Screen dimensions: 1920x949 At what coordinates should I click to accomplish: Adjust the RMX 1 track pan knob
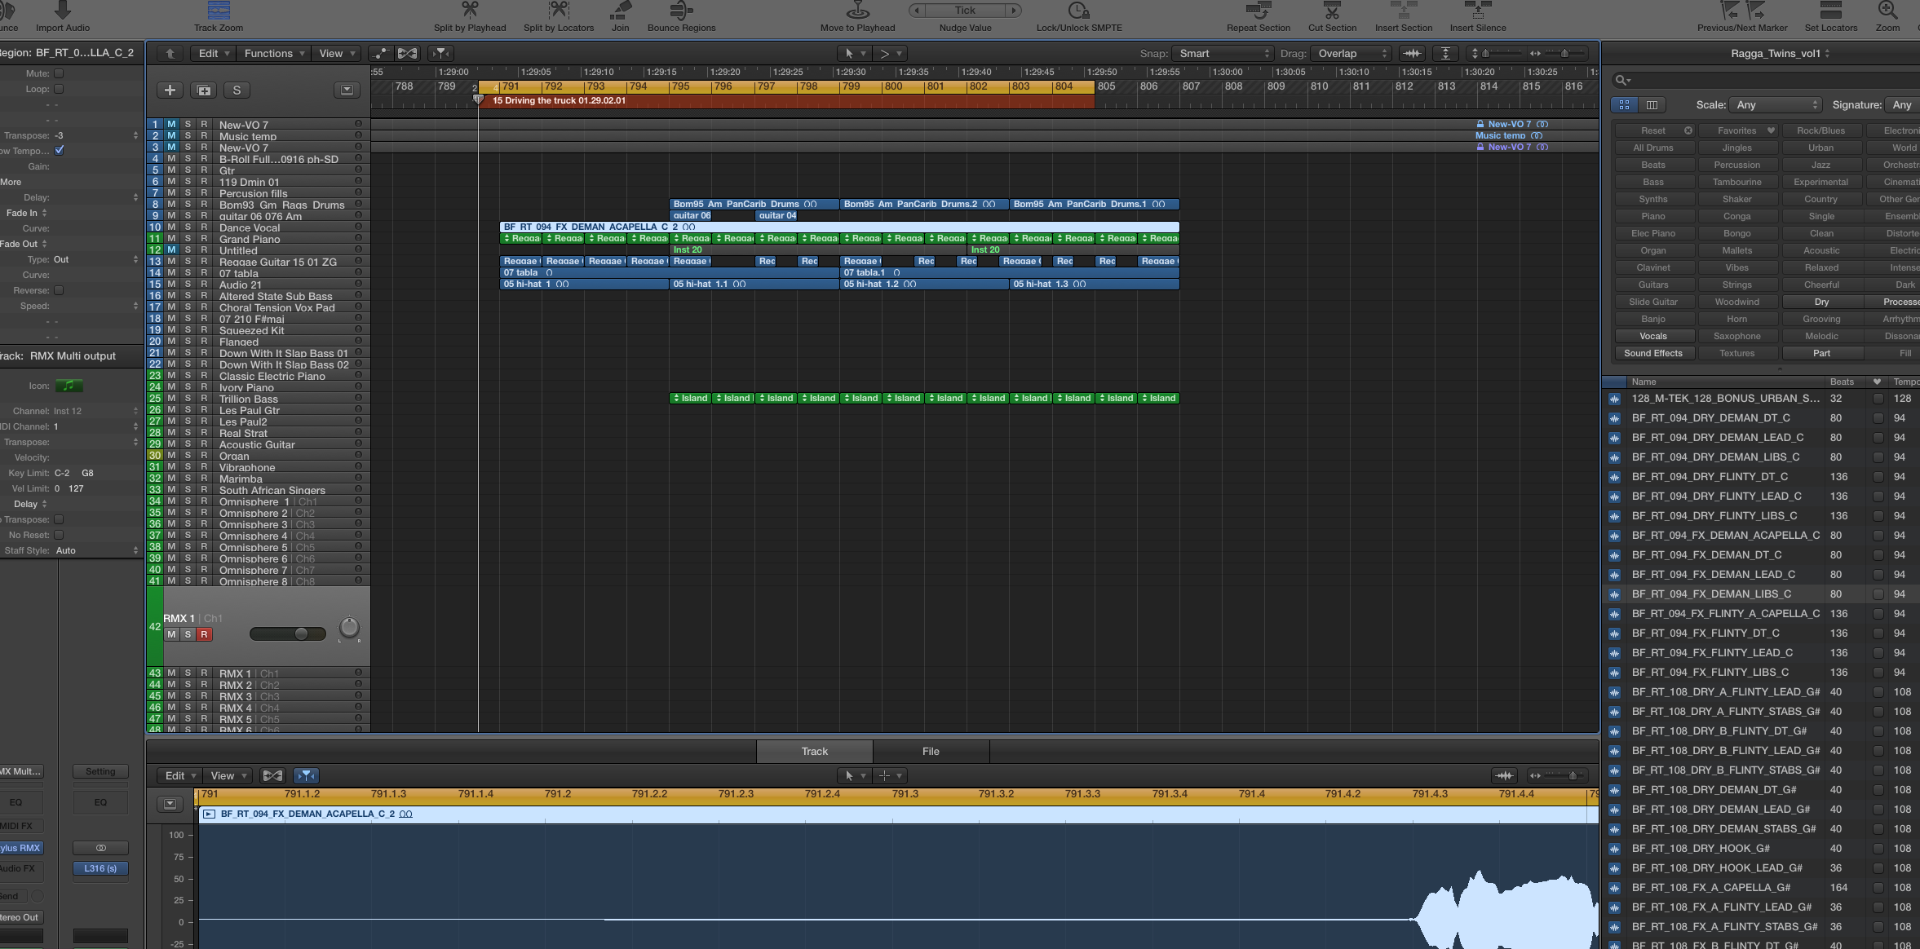click(x=349, y=628)
